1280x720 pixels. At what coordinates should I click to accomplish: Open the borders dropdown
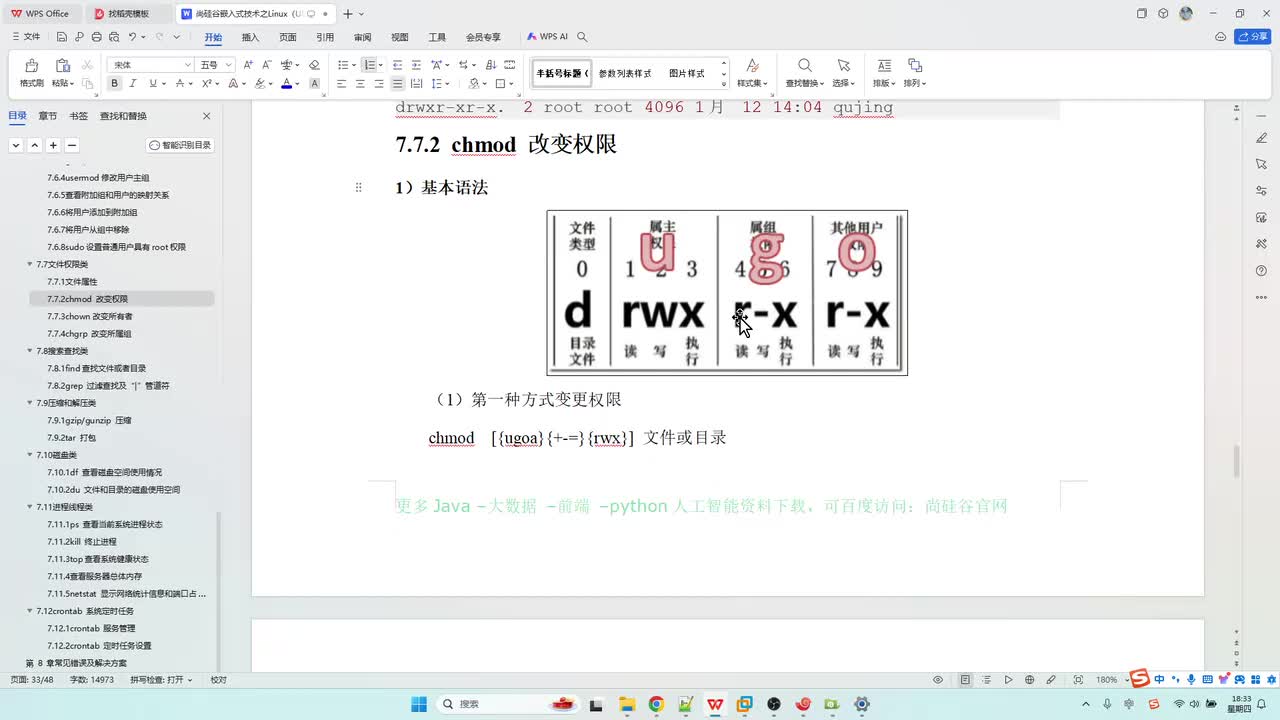pos(513,84)
